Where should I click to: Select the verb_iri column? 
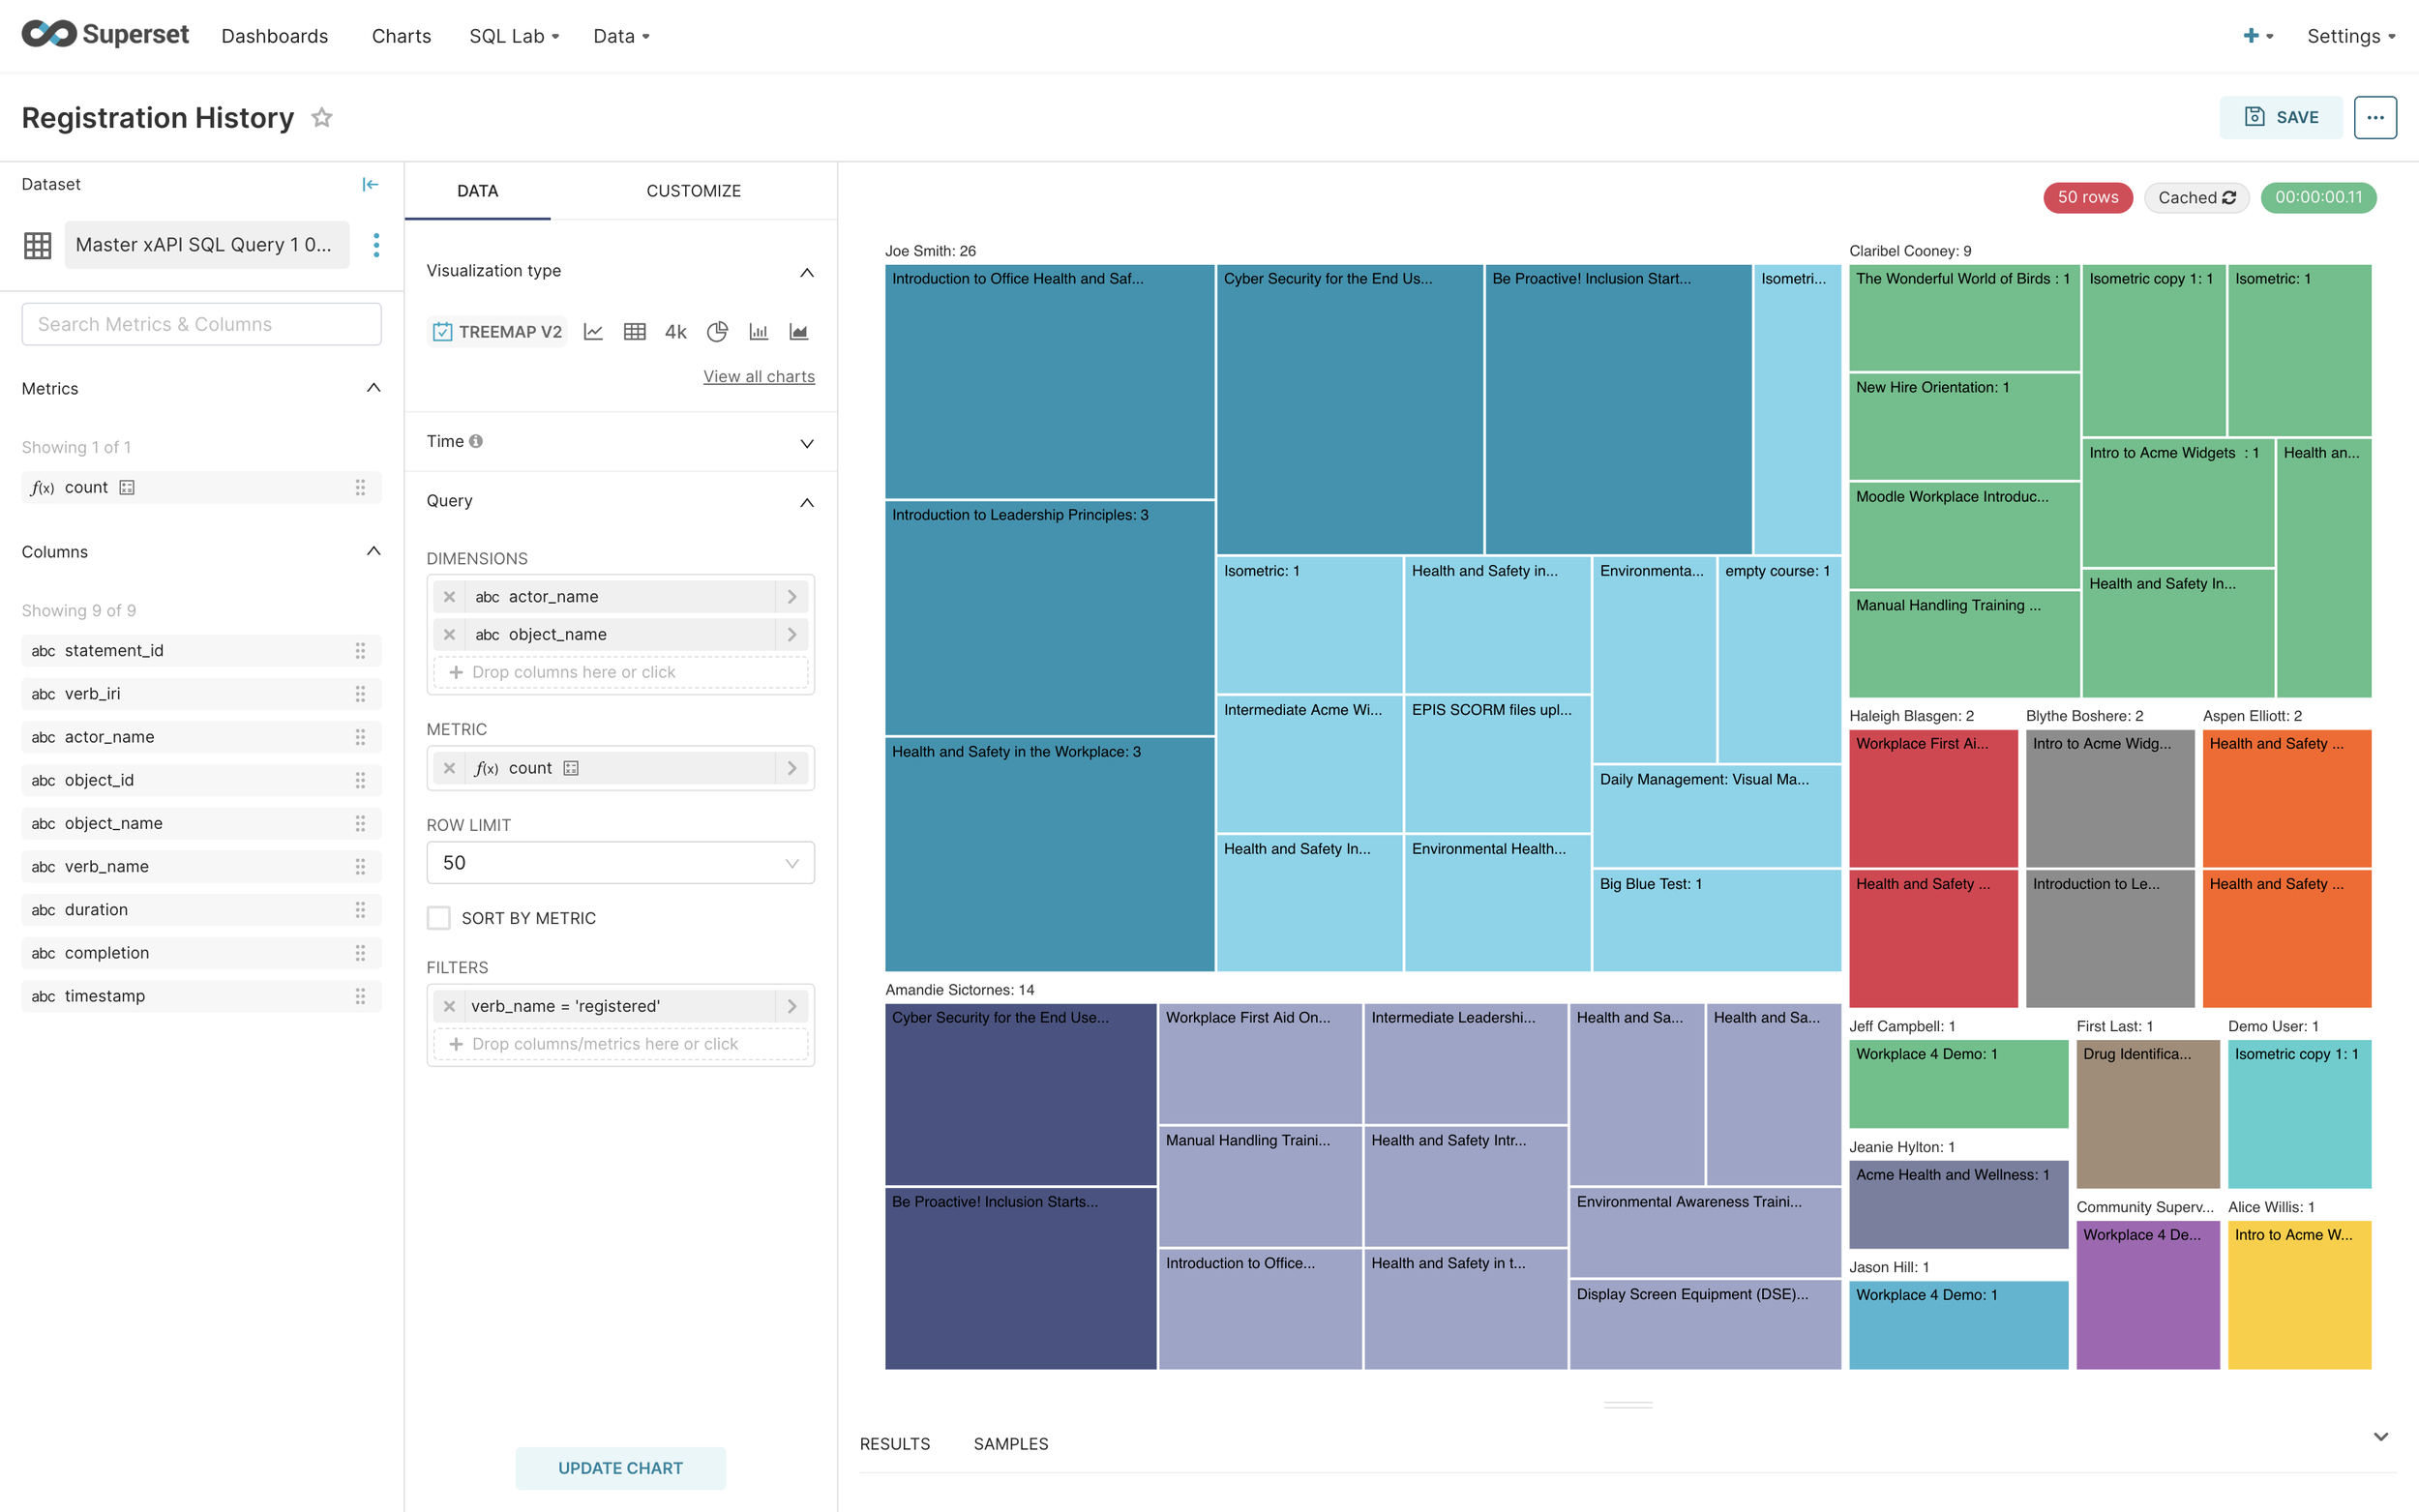201,694
